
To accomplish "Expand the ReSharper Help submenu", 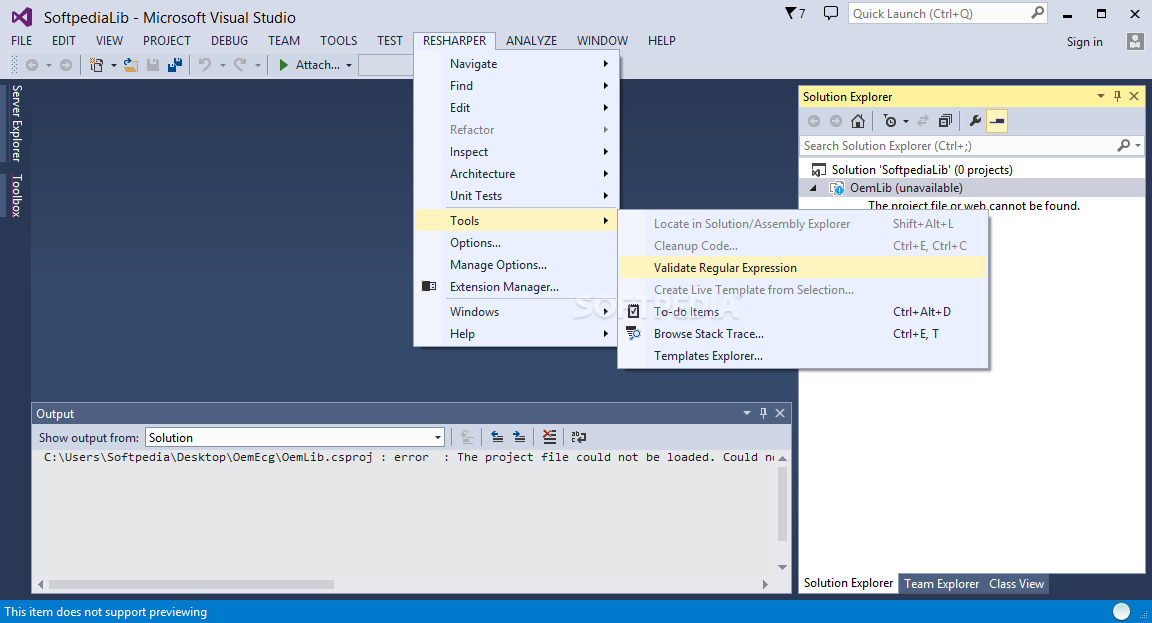I will point(516,334).
